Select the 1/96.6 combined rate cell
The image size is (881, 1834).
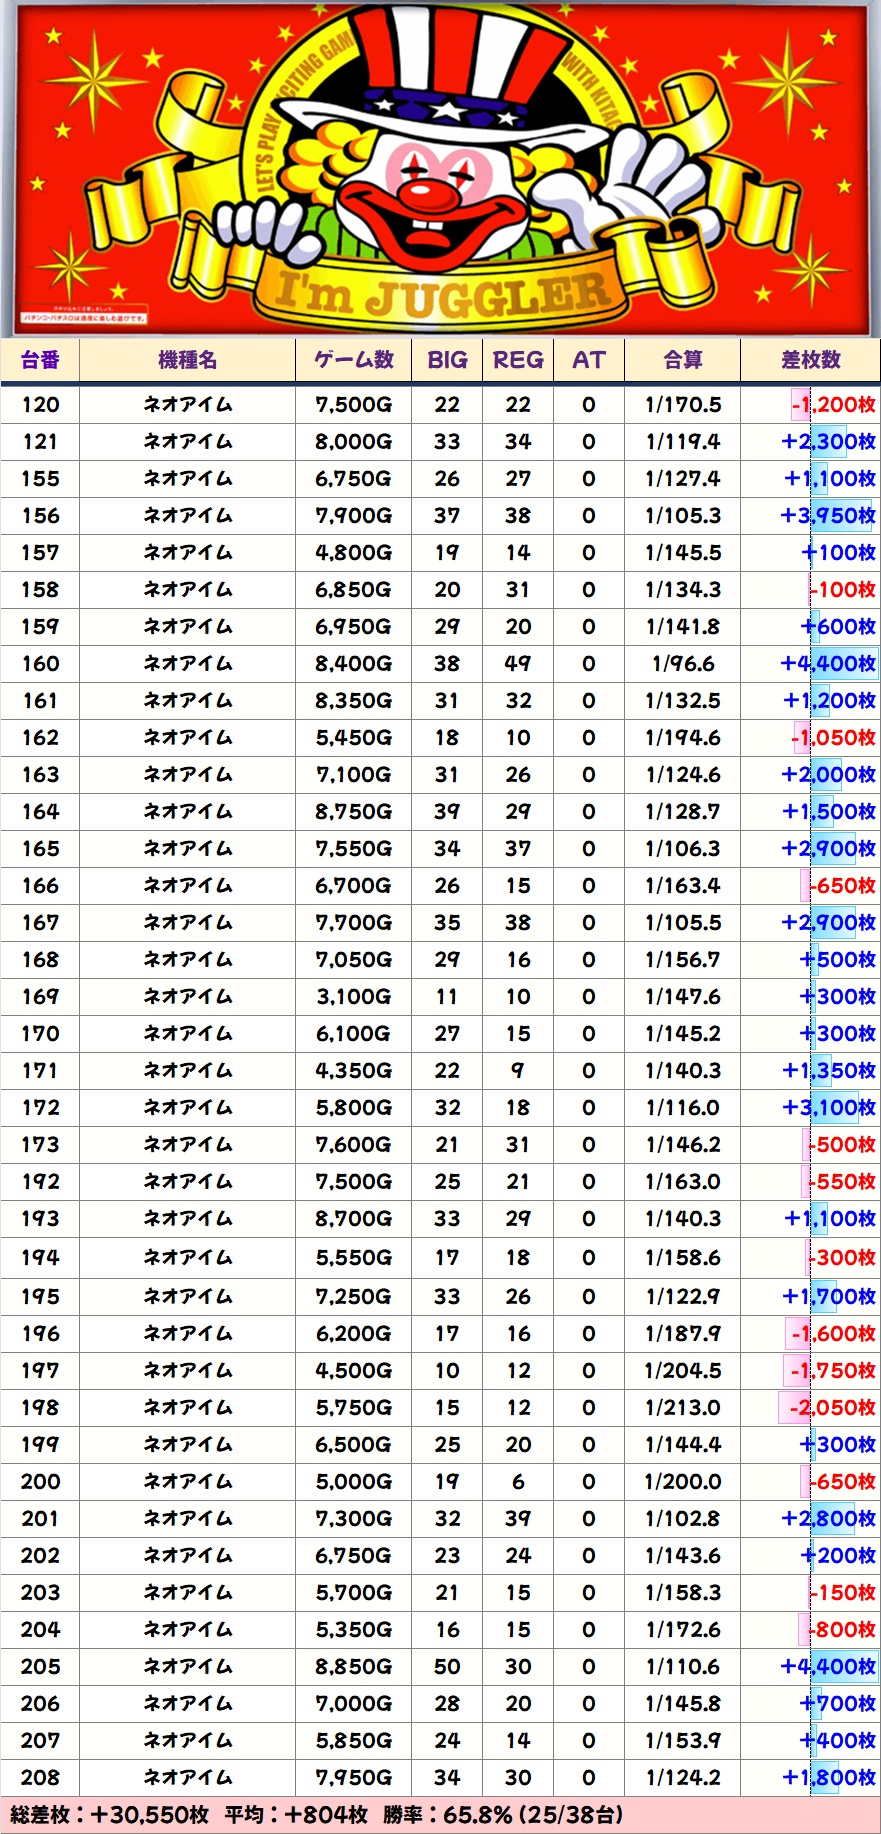(x=682, y=664)
